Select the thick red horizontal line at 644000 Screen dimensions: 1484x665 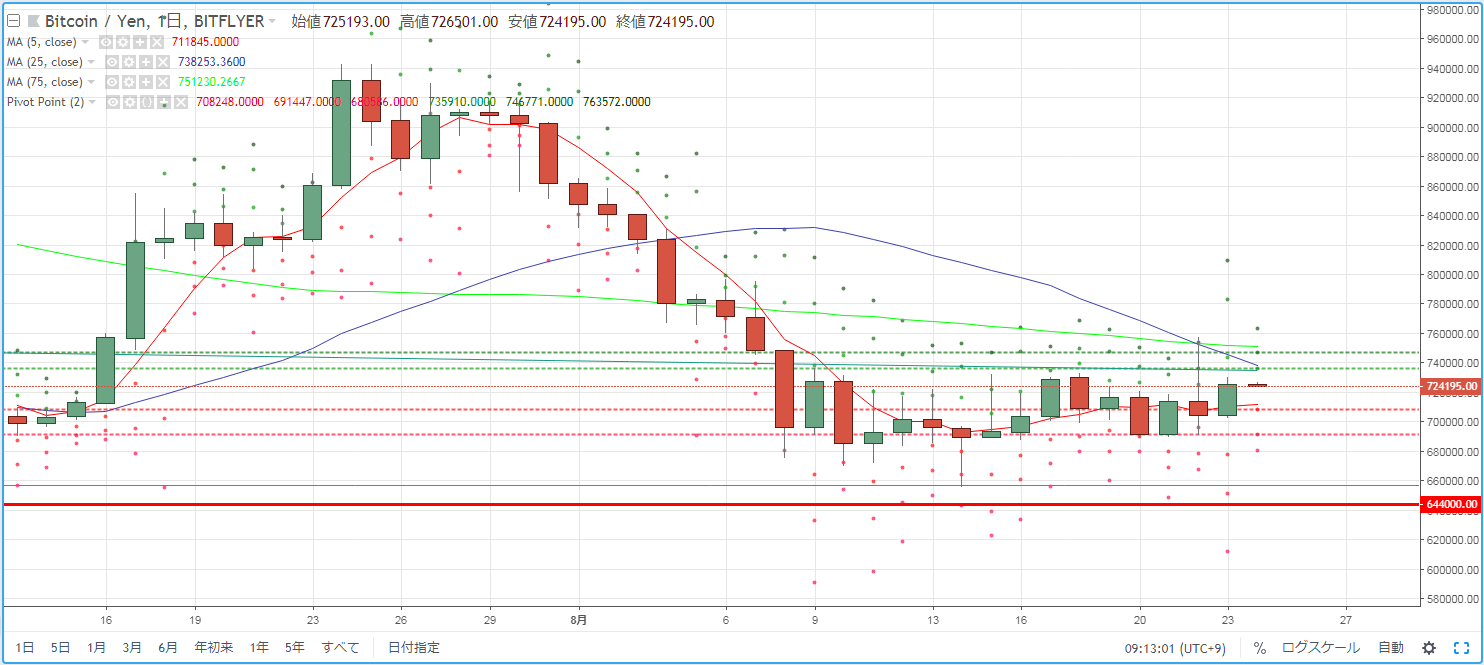point(711,505)
